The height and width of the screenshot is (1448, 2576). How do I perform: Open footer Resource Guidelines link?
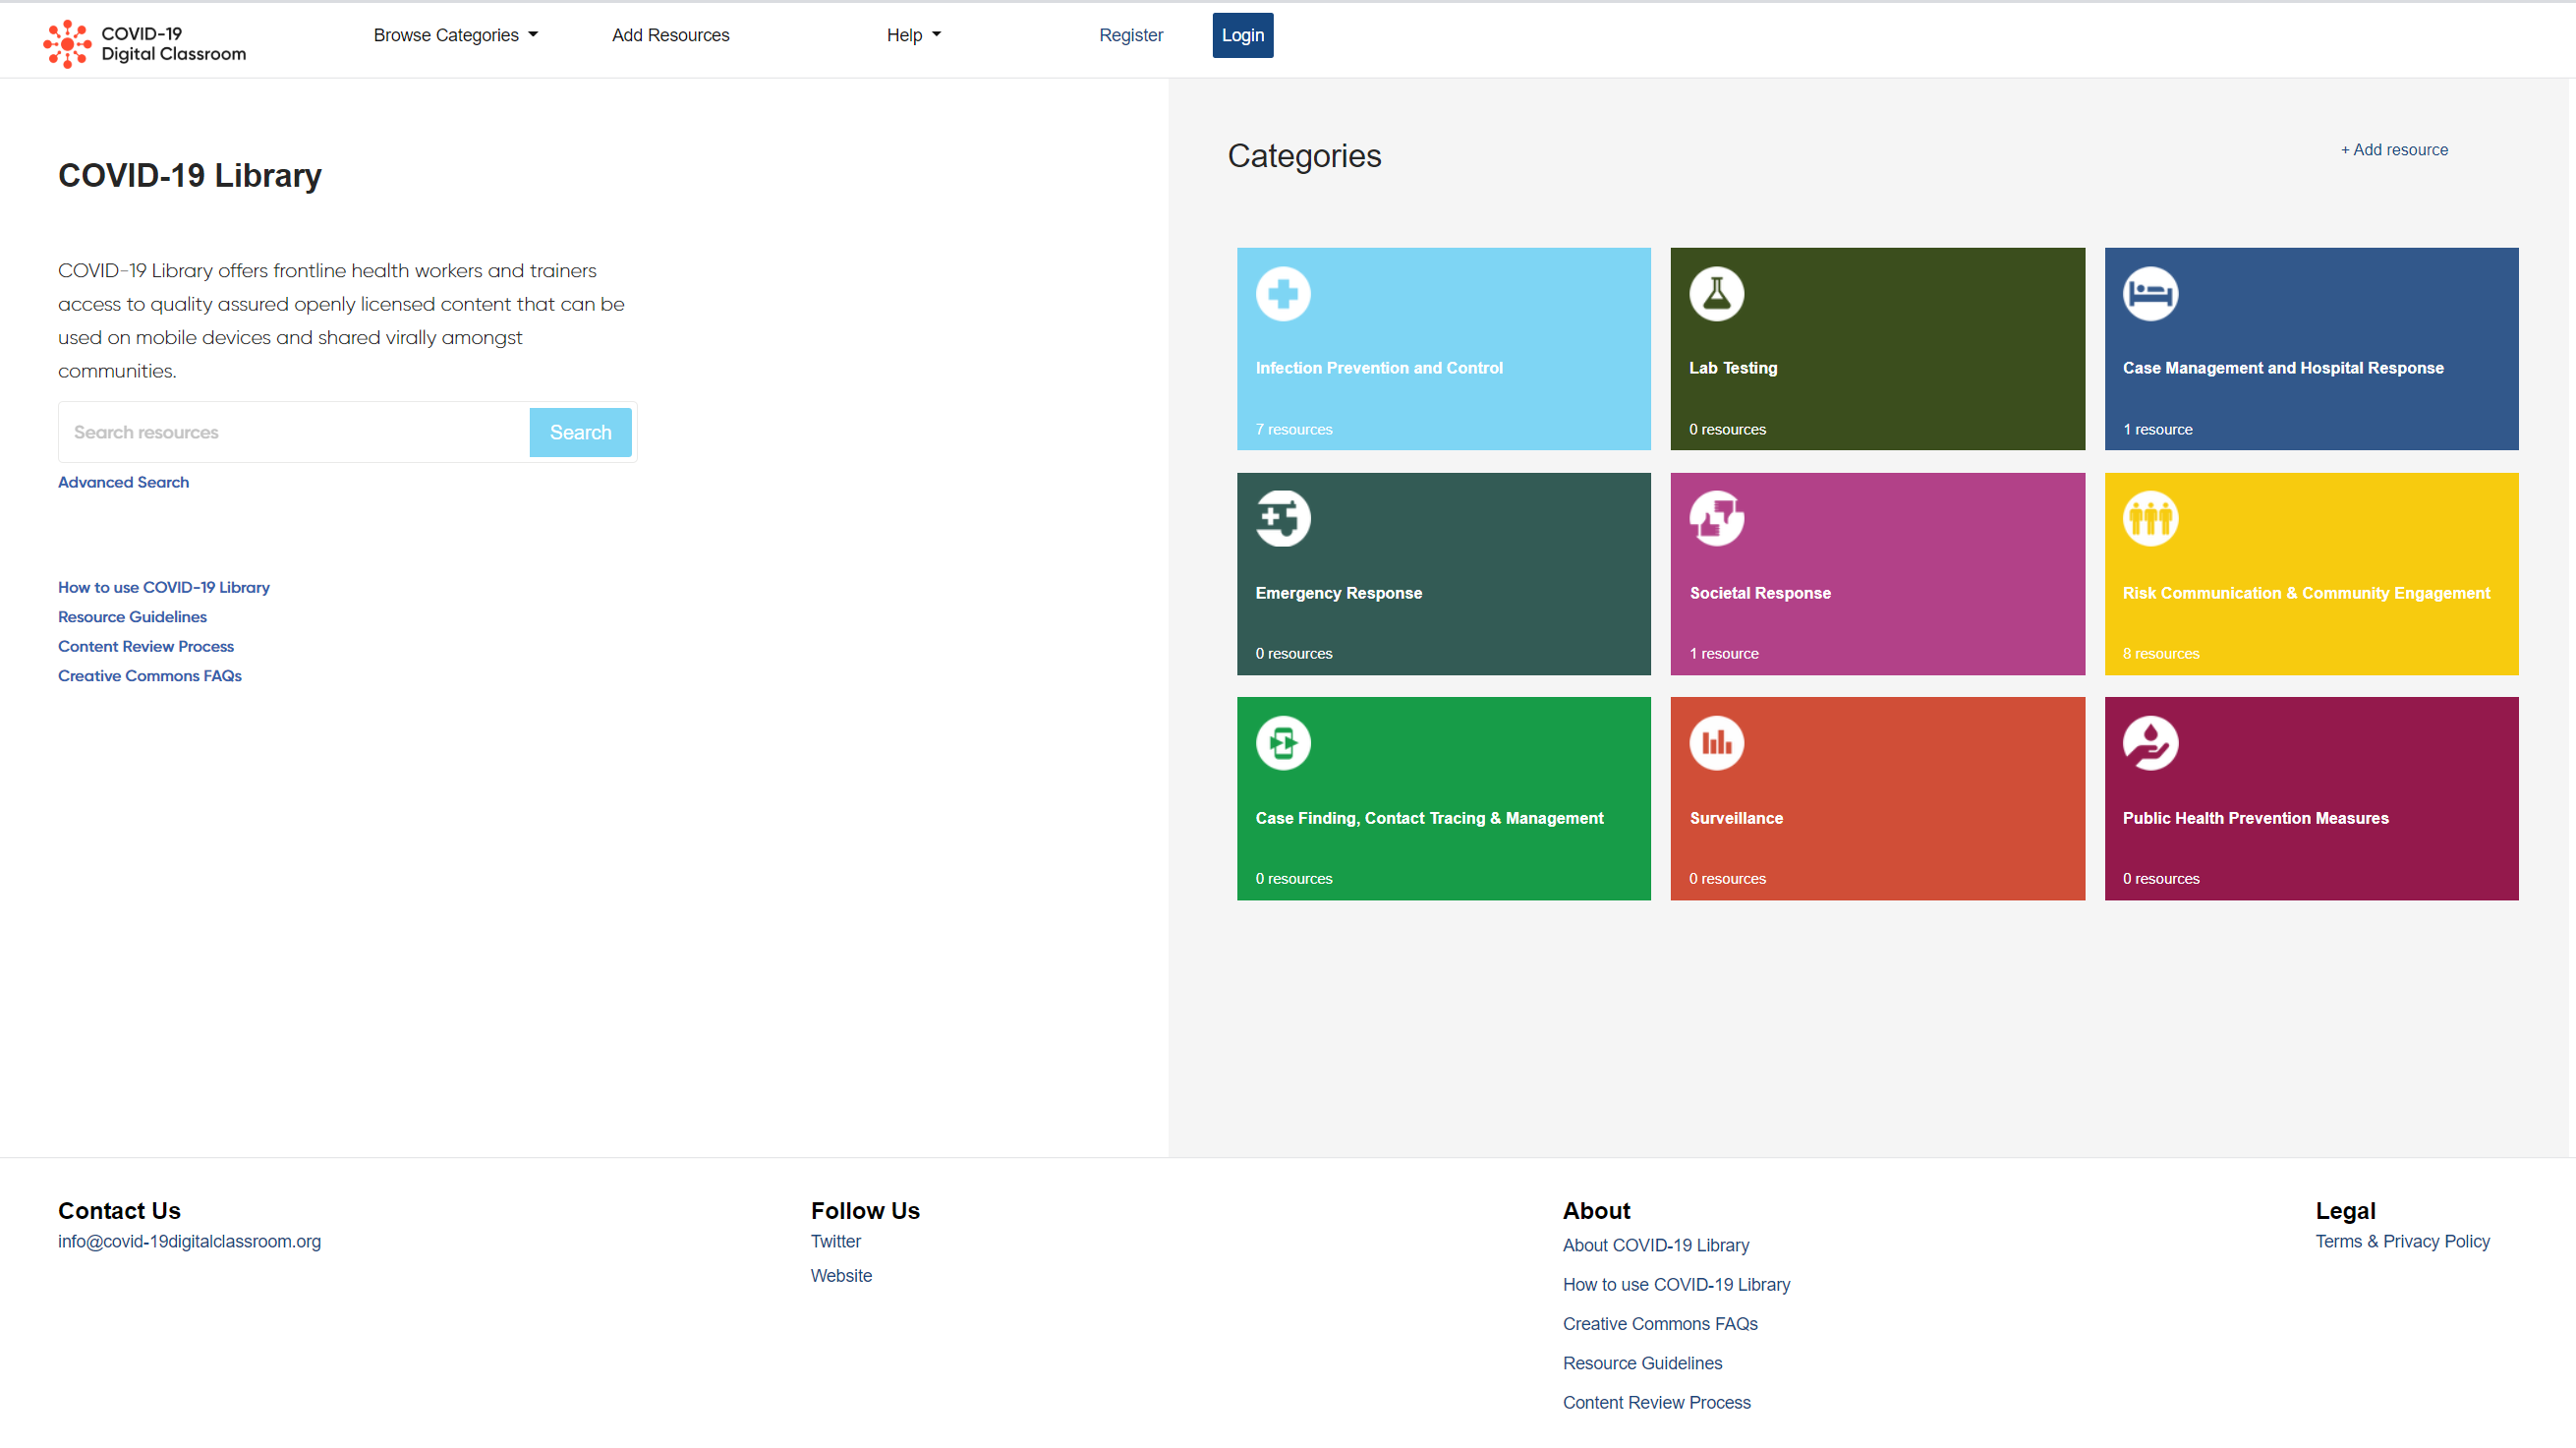[x=1641, y=1363]
